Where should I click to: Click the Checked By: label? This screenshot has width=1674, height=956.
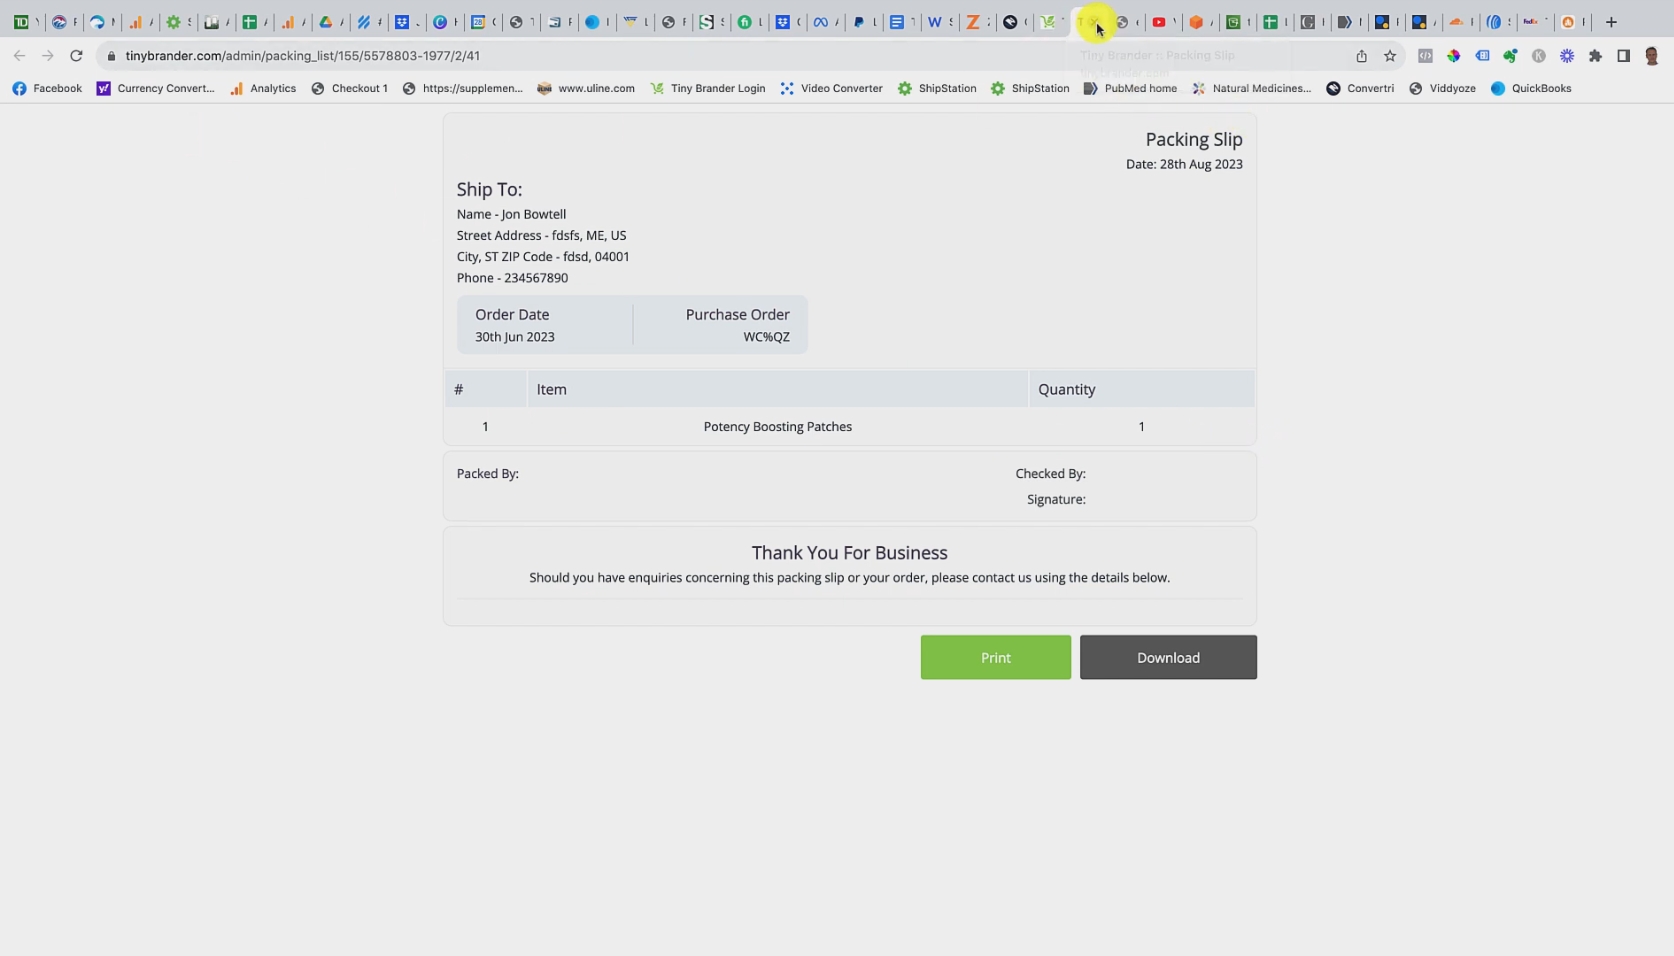click(1050, 474)
